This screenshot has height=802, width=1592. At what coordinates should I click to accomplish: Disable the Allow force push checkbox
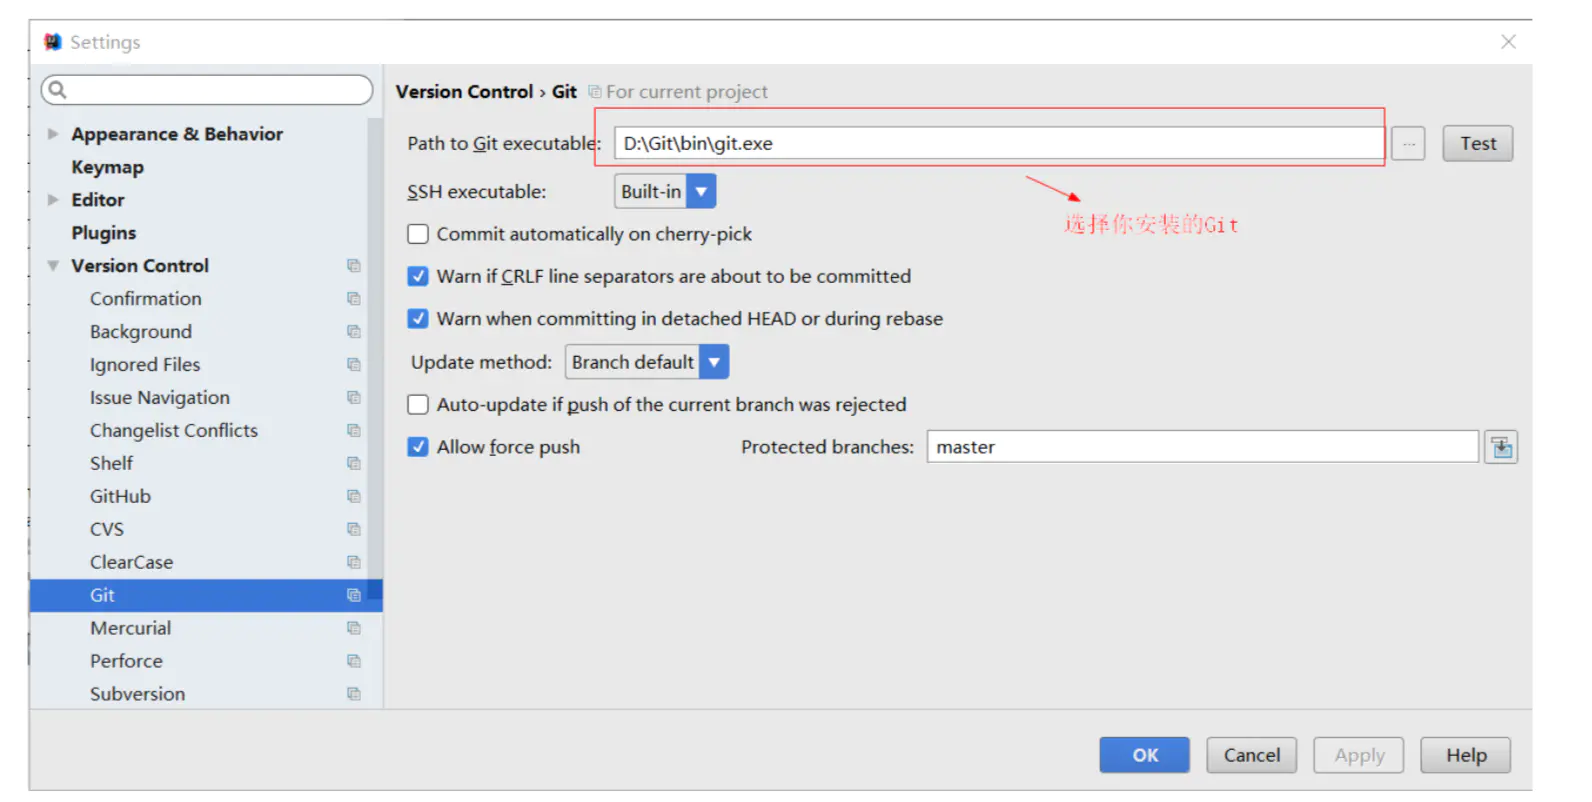[418, 447]
